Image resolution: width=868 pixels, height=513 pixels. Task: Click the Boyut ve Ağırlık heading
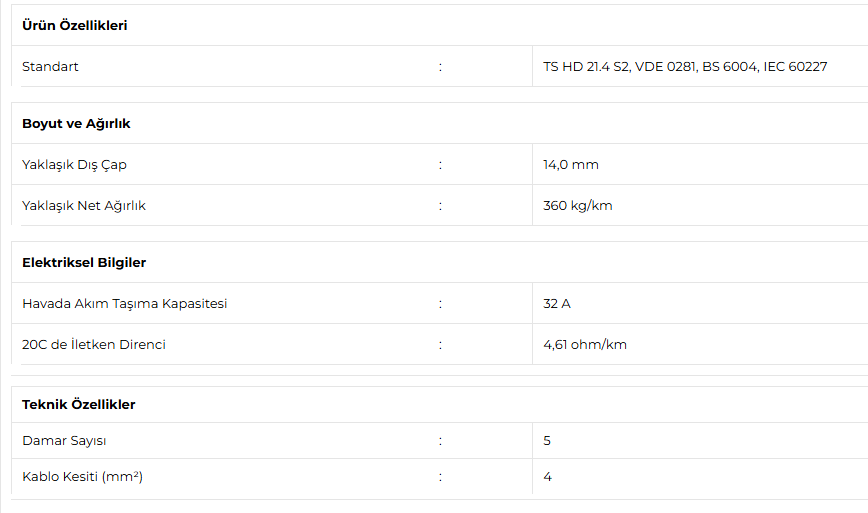(76, 123)
